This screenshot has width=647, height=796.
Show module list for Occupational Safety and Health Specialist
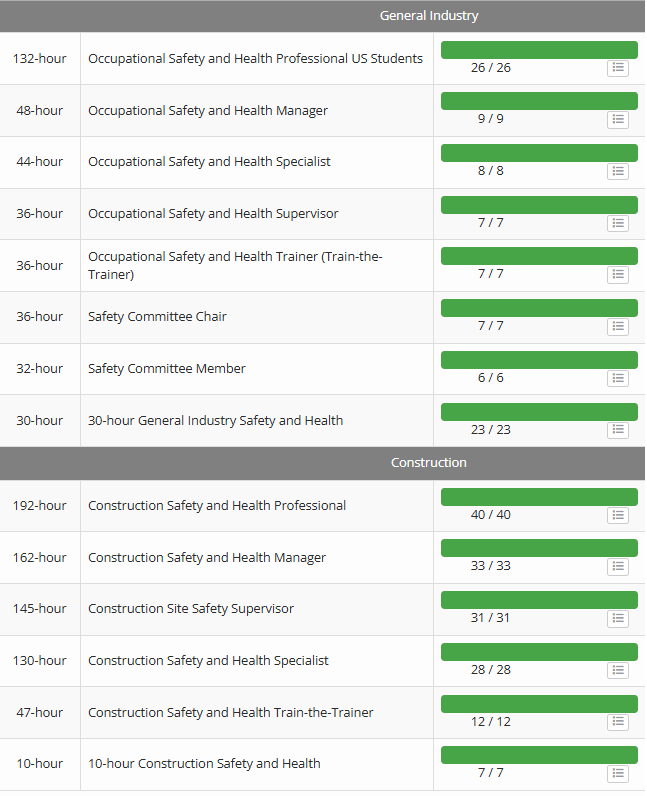click(x=618, y=171)
